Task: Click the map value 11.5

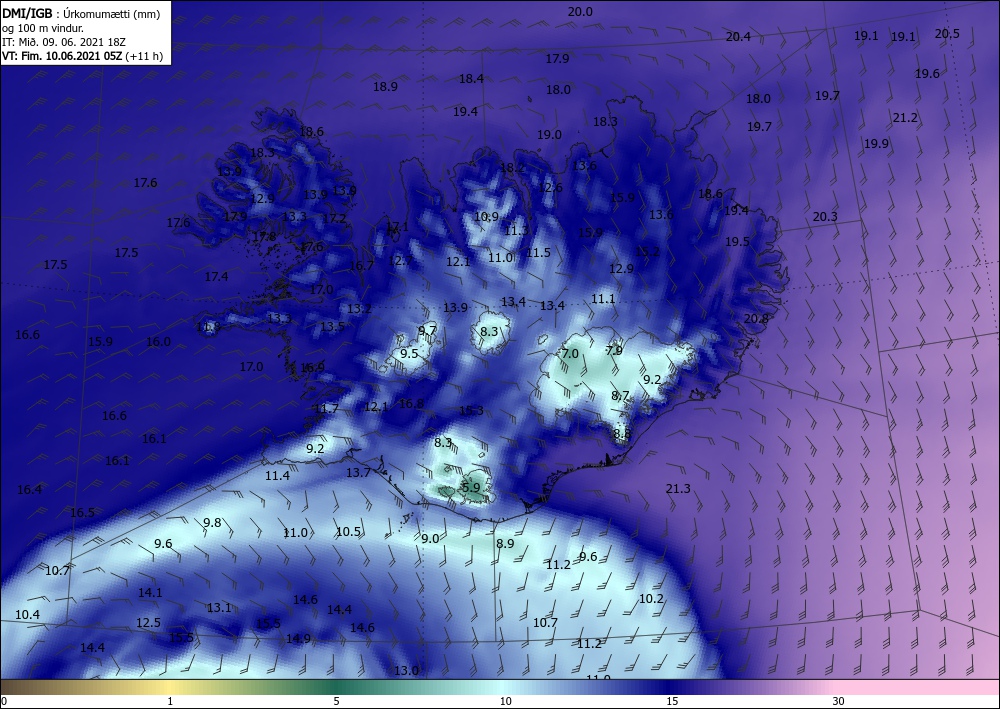Action: coord(538,252)
